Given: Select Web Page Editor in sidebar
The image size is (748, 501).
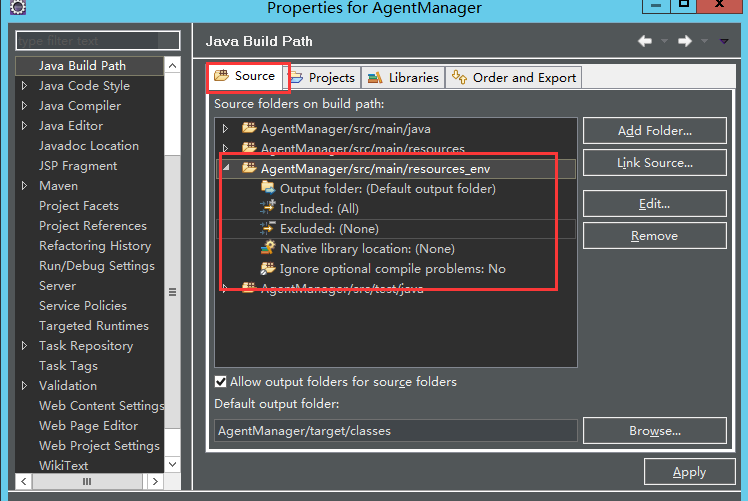Looking at the screenshot, I should [88, 426].
